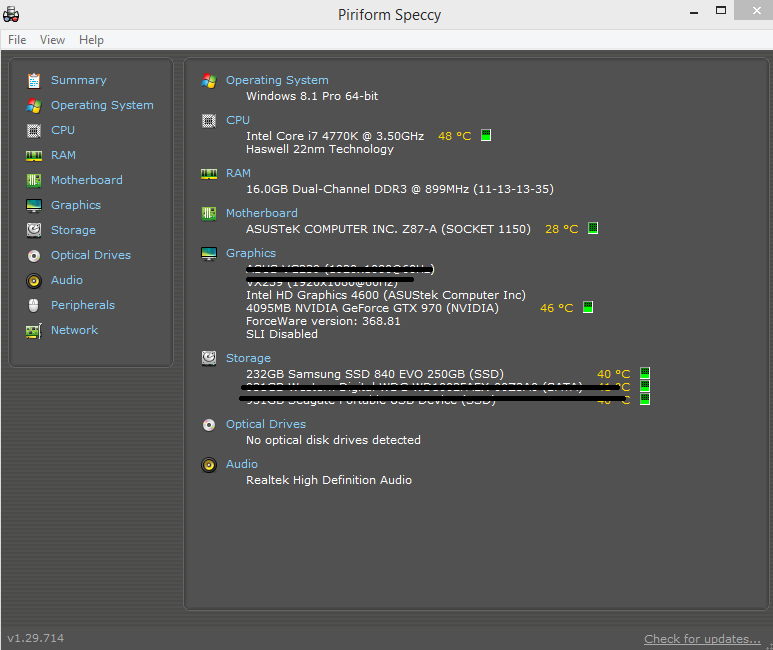This screenshot has height=650, width=773.
Task: Click the RAM module icon in sidebar
Action: click(x=34, y=155)
